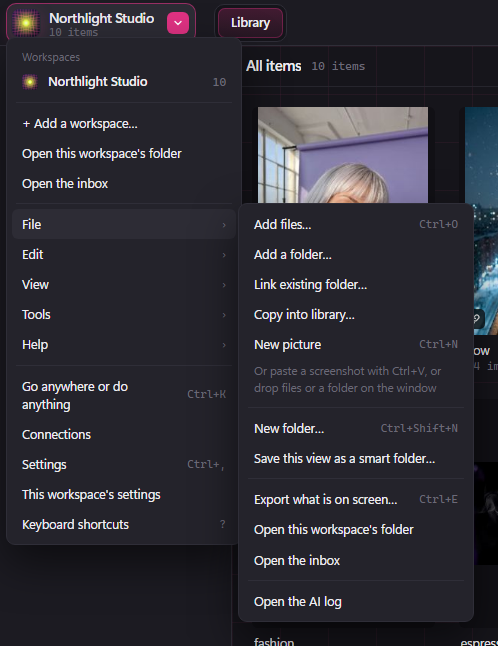Open the inbox in File submenu
The image size is (498, 646).
pos(356,561)
